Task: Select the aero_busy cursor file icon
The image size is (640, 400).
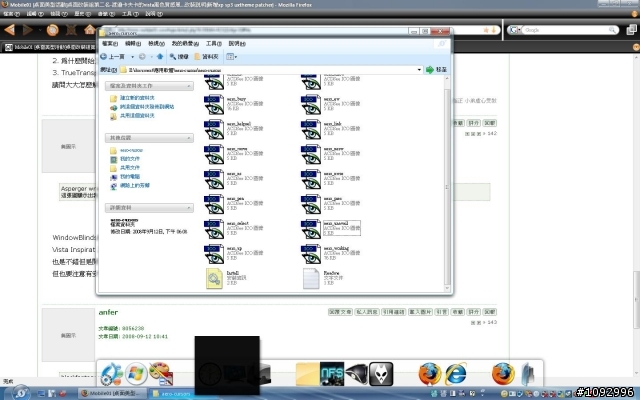Action: coord(214,104)
